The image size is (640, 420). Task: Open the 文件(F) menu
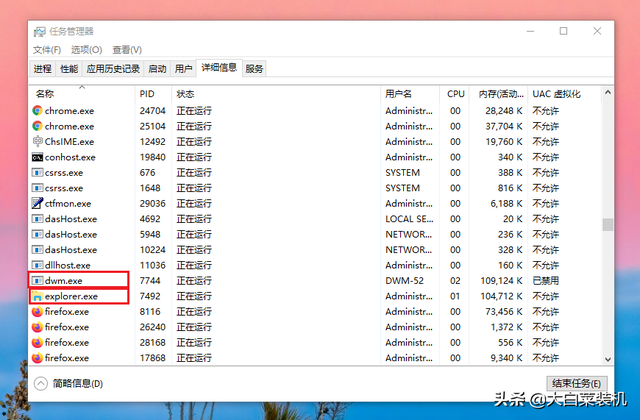47,50
